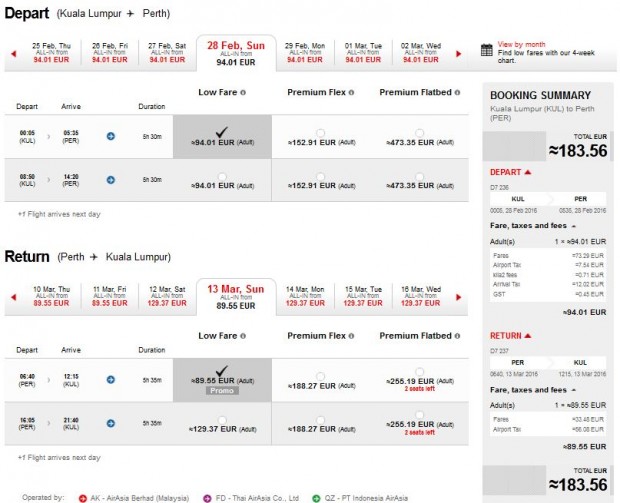Select Premium Flex 152.91 EUR on 08:50 flight

pyautogui.click(x=321, y=176)
